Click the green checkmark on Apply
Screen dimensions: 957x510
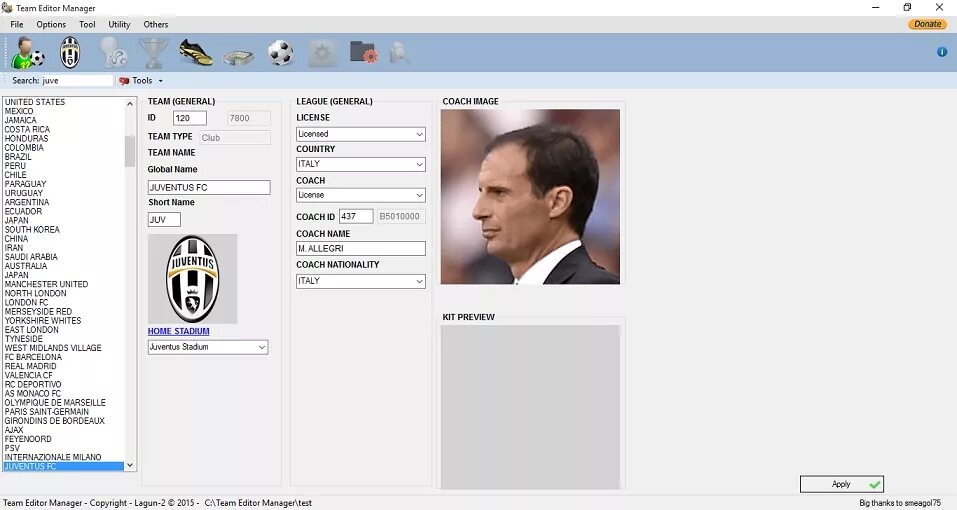click(x=875, y=484)
